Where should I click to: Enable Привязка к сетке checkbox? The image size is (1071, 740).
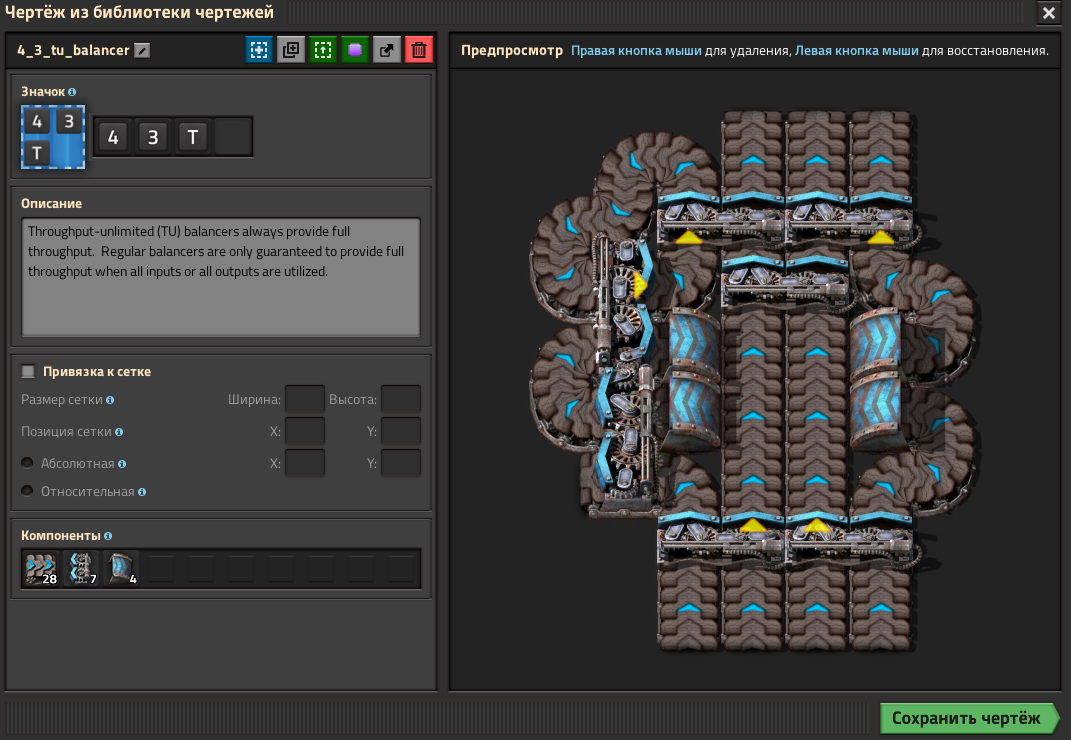point(28,371)
